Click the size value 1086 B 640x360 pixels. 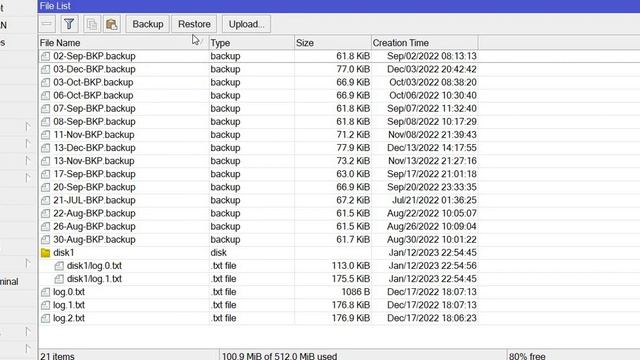point(356,292)
